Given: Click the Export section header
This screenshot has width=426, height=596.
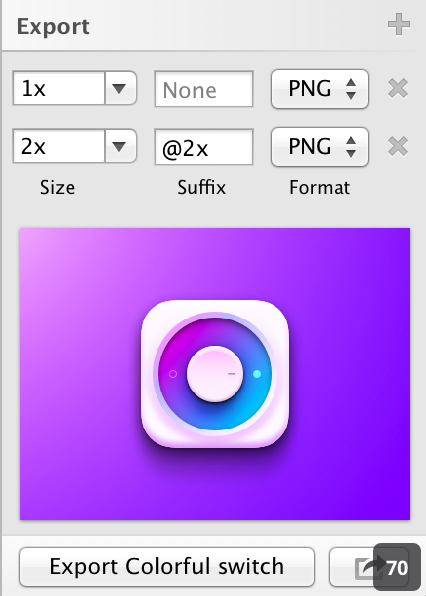Looking at the screenshot, I should (53, 27).
